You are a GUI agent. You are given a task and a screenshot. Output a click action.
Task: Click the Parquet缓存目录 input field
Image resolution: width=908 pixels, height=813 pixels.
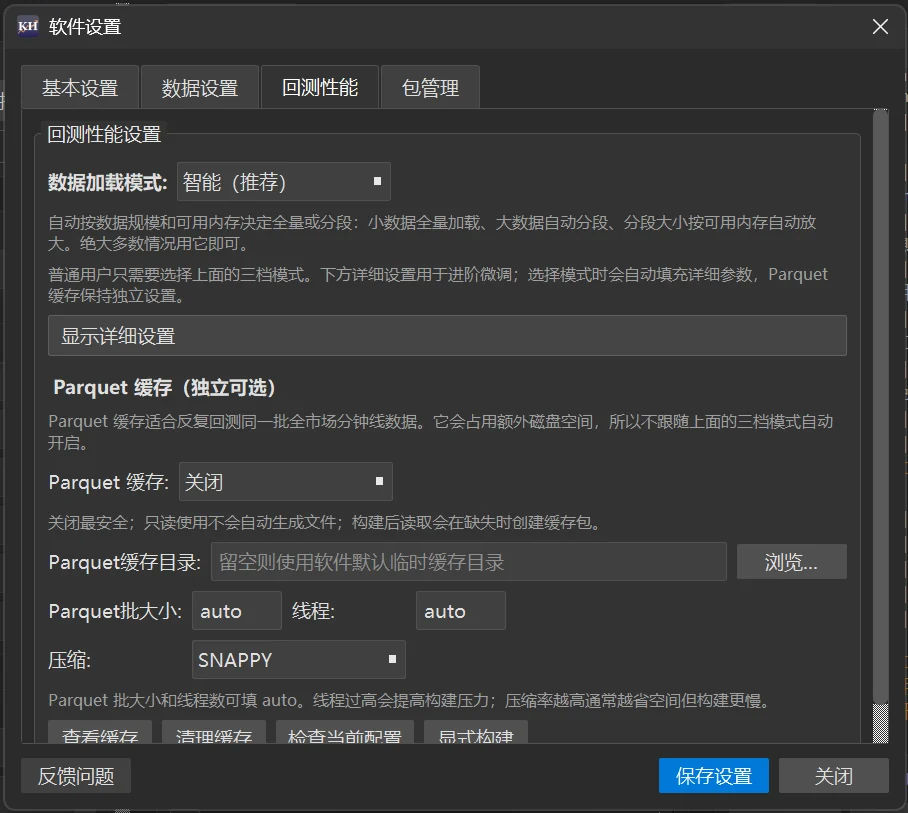click(468, 562)
